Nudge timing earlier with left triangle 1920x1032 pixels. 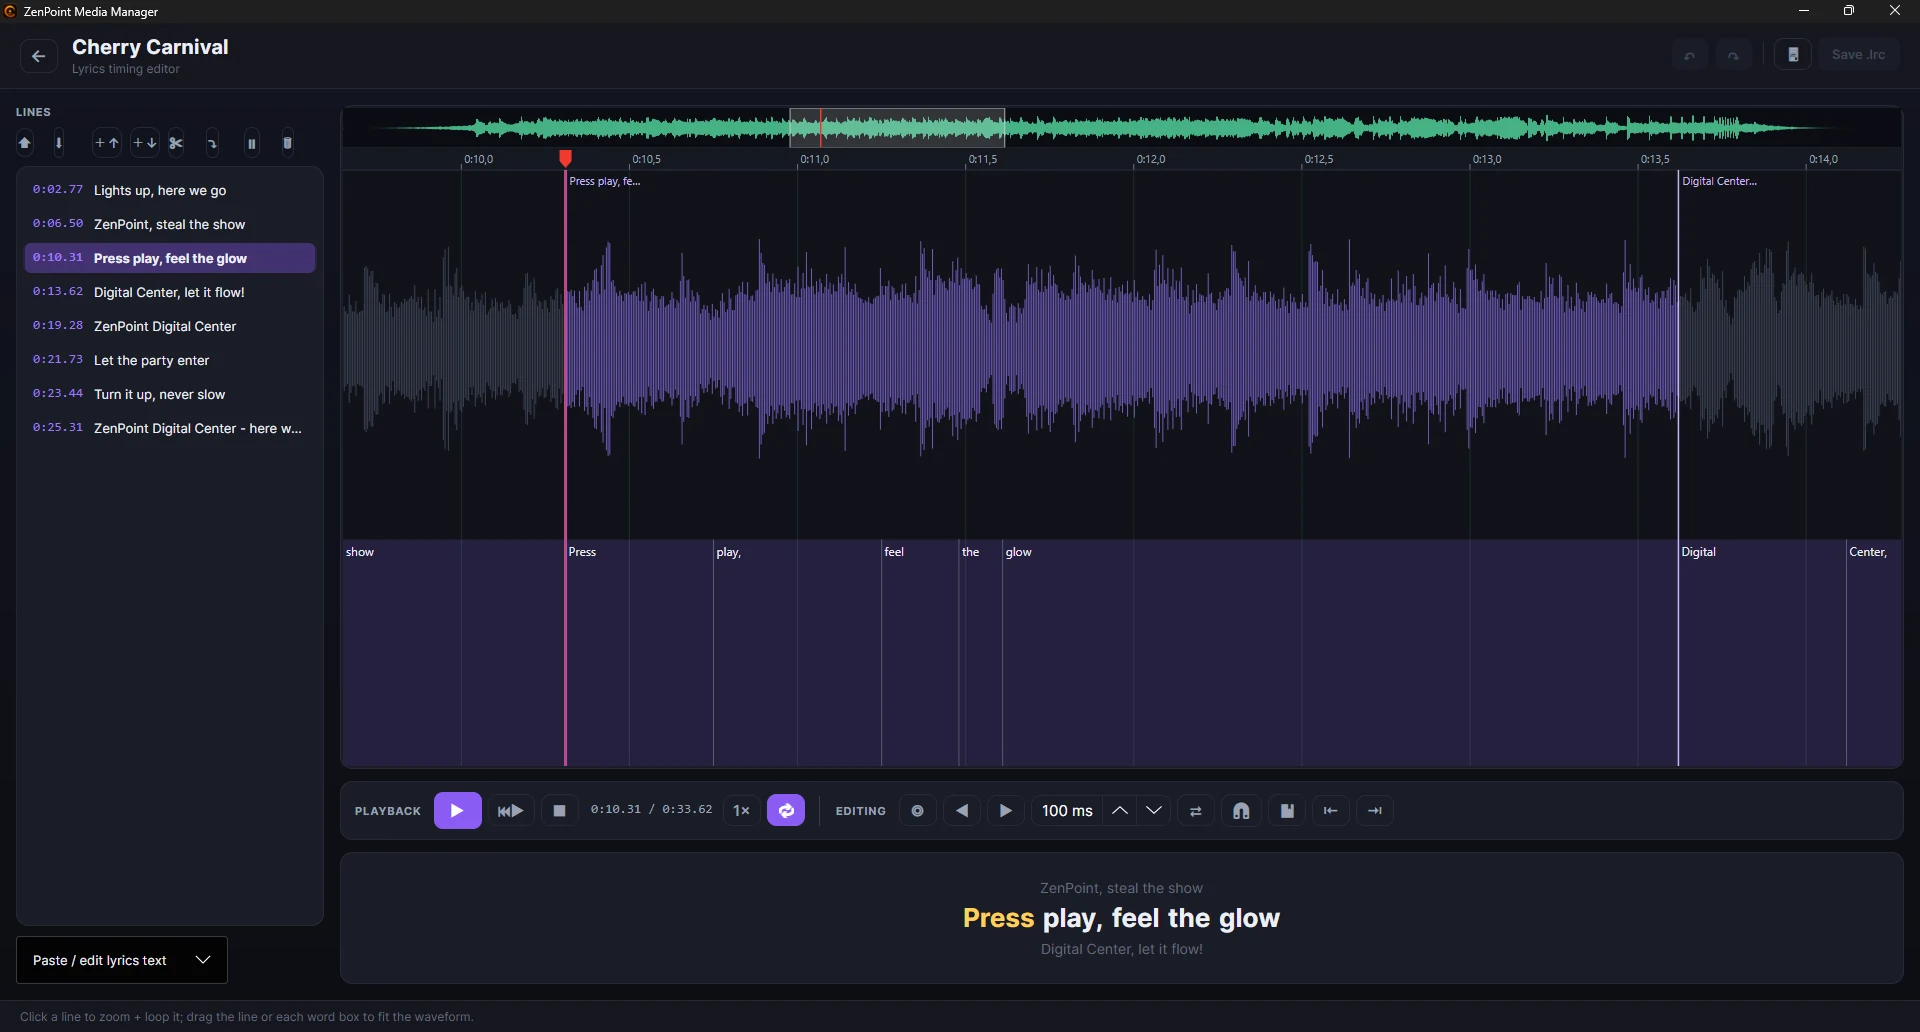(962, 811)
